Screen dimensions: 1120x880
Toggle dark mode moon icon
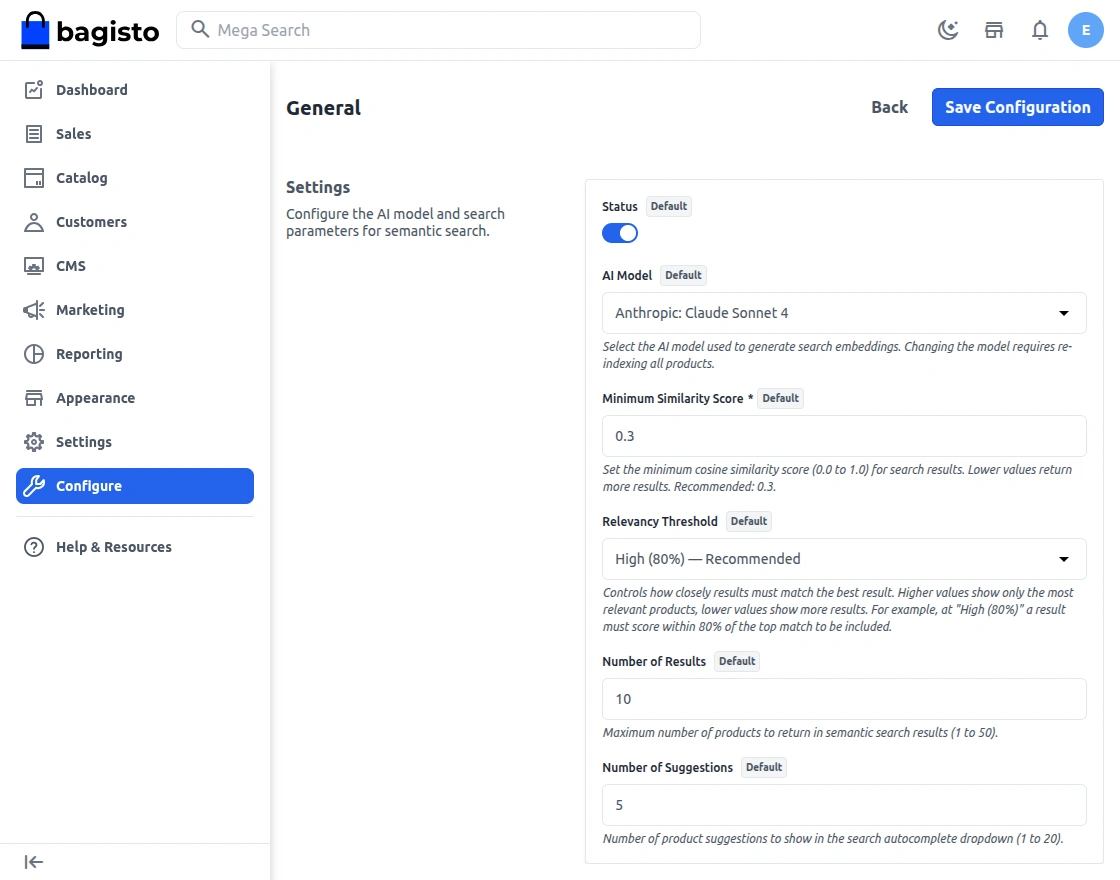click(948, 30)
